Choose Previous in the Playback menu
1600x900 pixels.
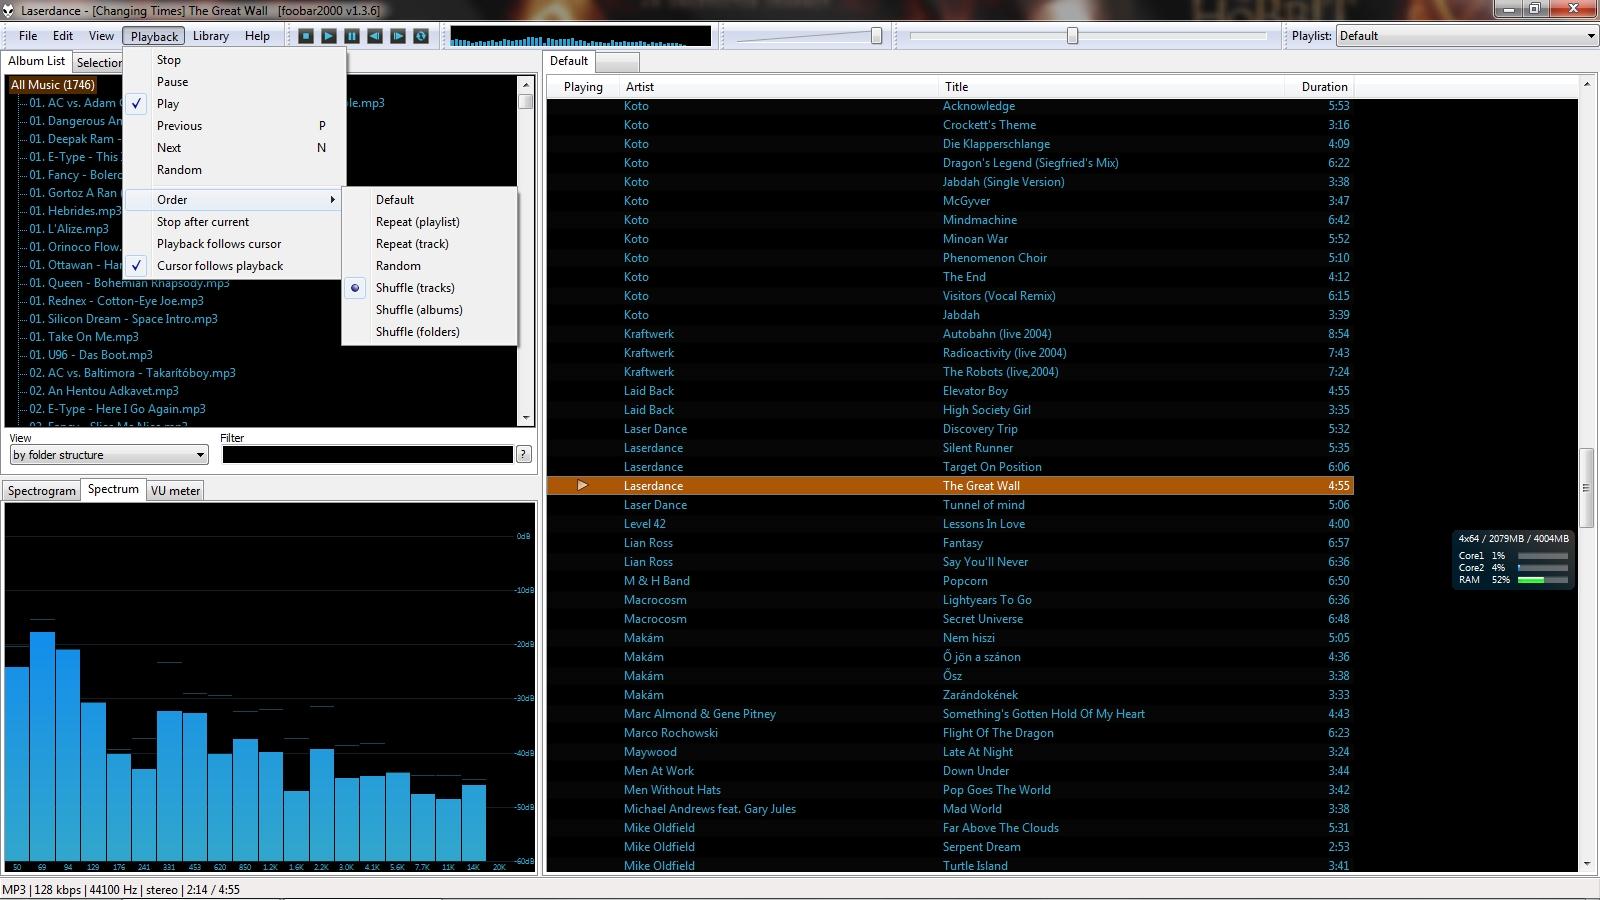[x=235, y=126]
